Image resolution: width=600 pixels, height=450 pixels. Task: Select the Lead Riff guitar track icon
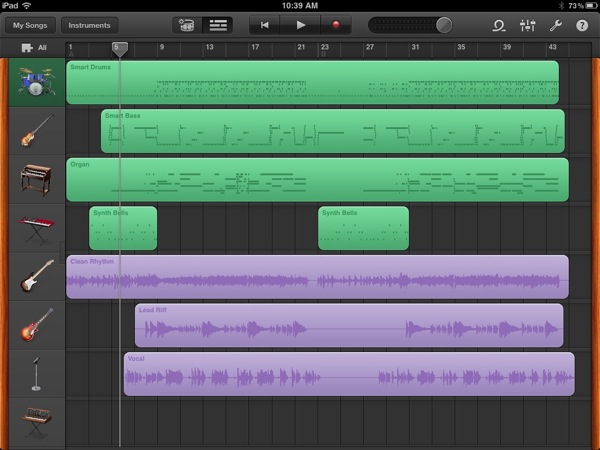point(36,325)
